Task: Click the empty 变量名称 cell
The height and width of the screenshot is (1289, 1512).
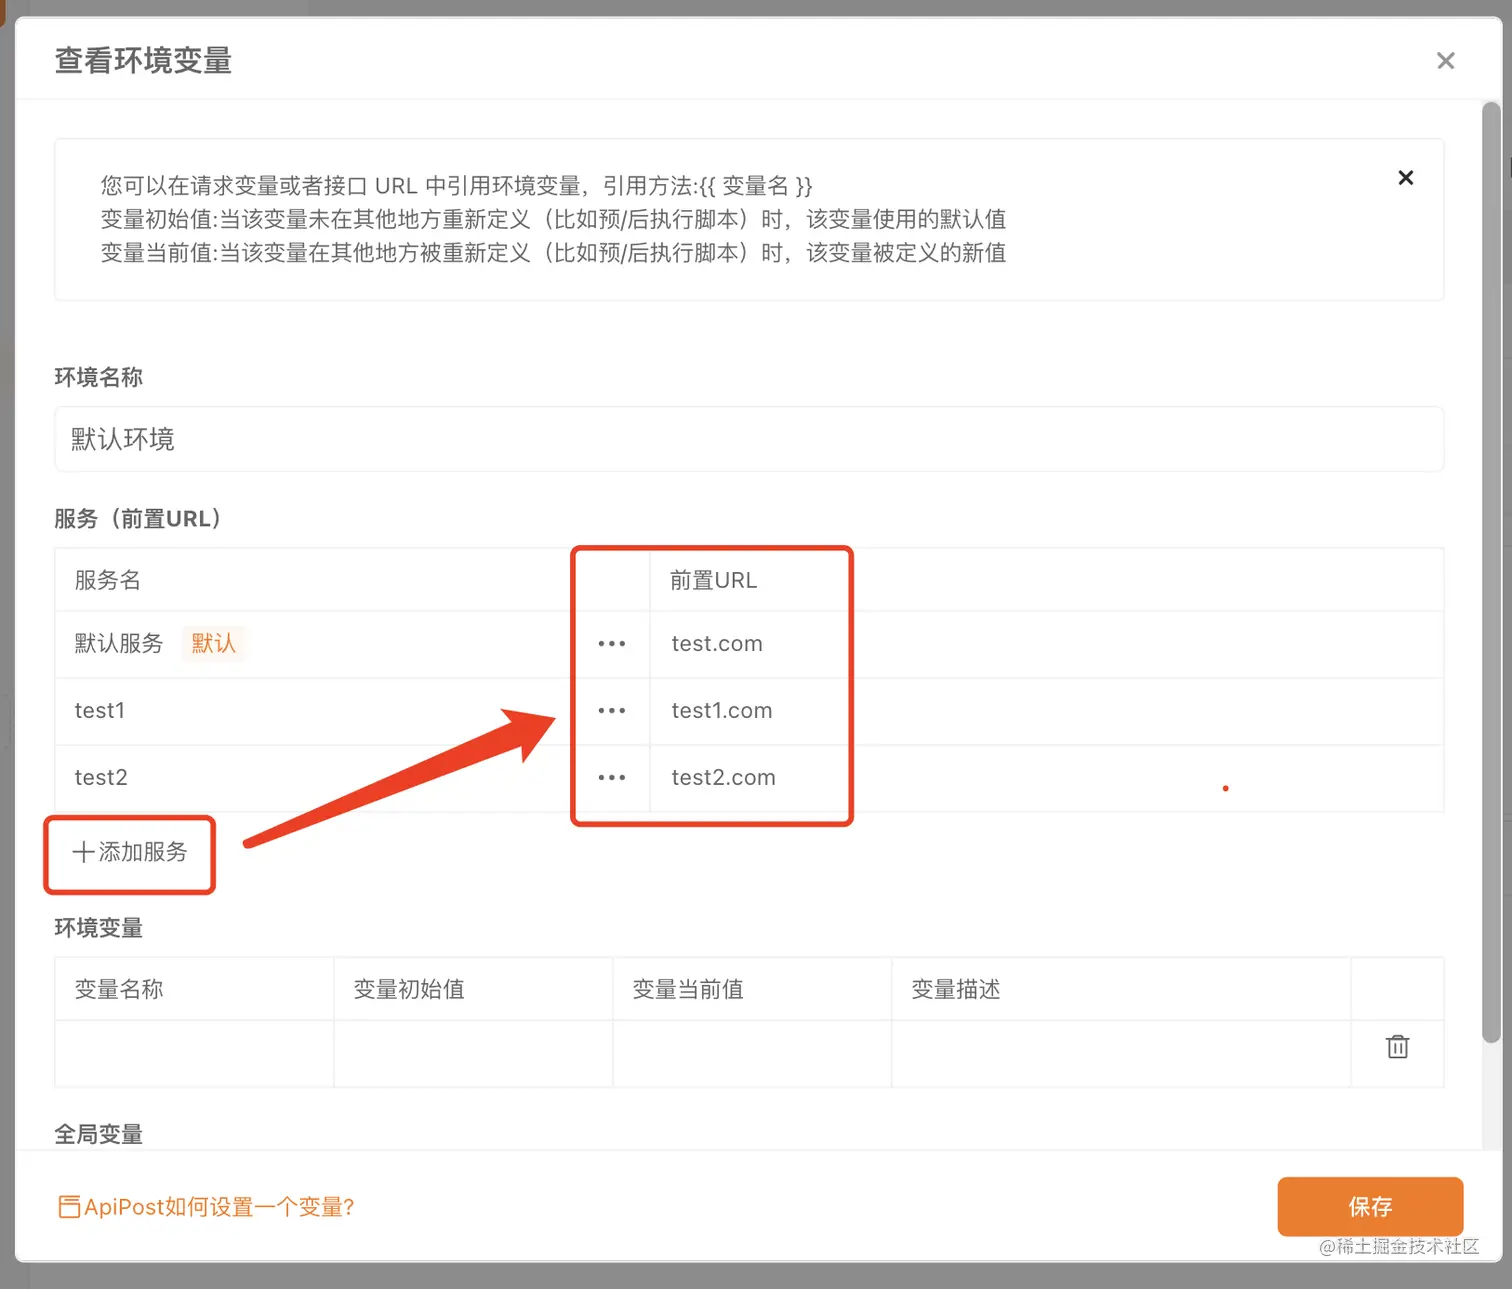Action: [194, 1054]
